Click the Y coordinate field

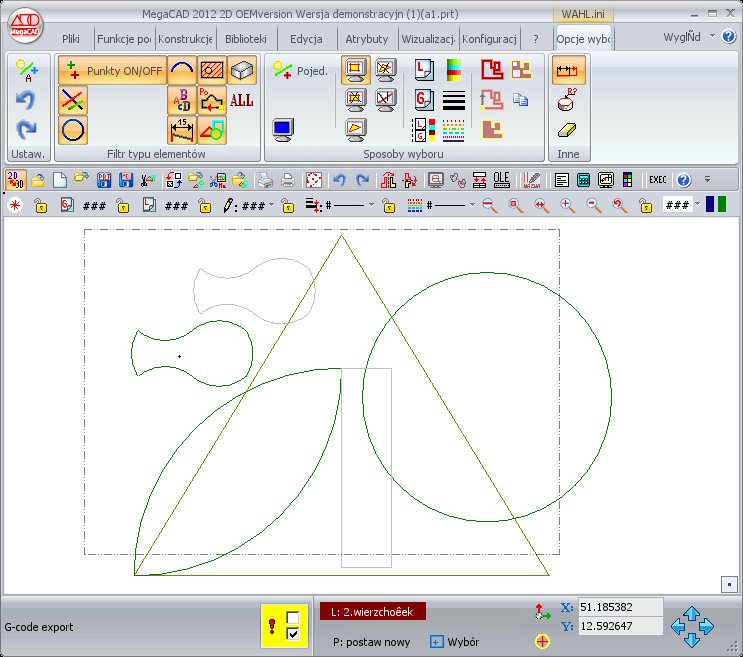(x=620, y=626)
